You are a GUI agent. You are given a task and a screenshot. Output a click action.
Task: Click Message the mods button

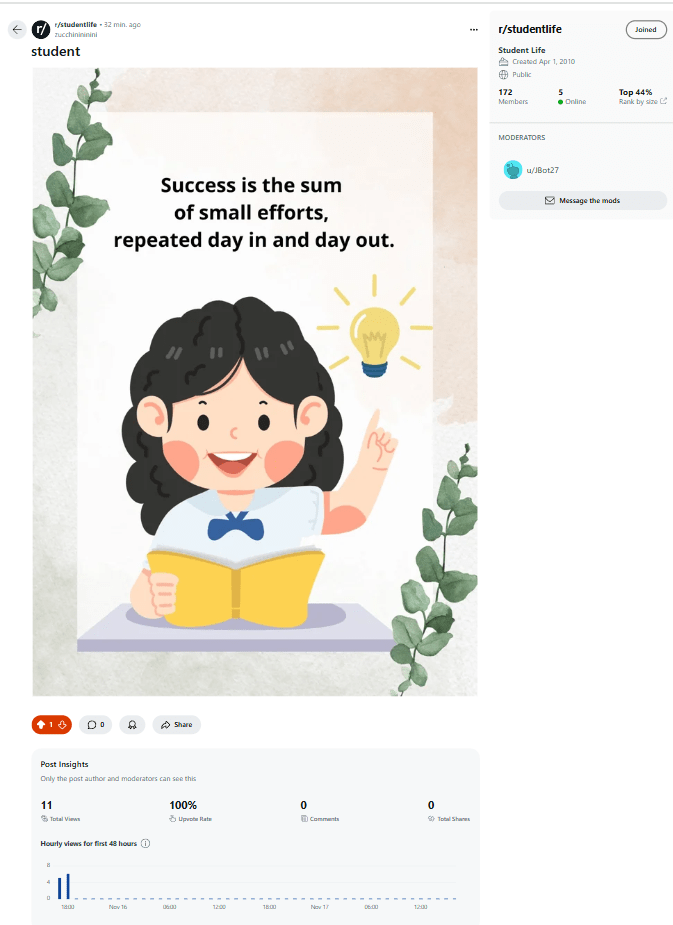582,200
